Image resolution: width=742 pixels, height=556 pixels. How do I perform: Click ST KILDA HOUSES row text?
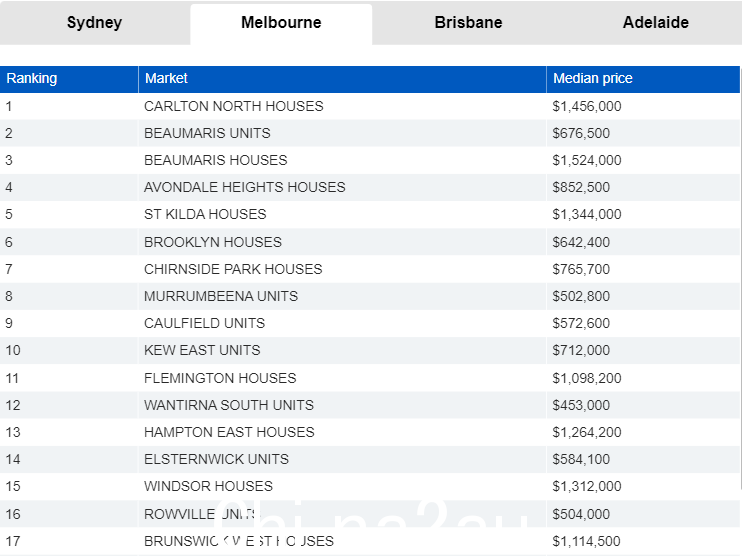pyautogui.click(x=205, y=214)
